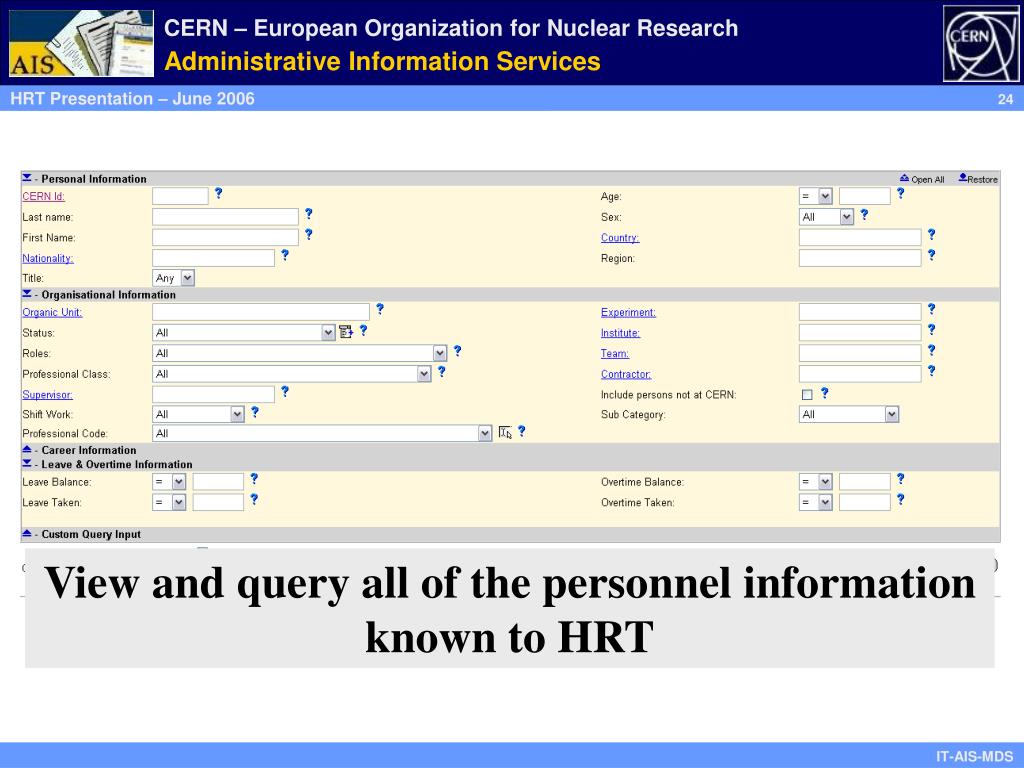Open the Status dropdown
Viewport: 1024px width, 768px height.
(244, 332)
